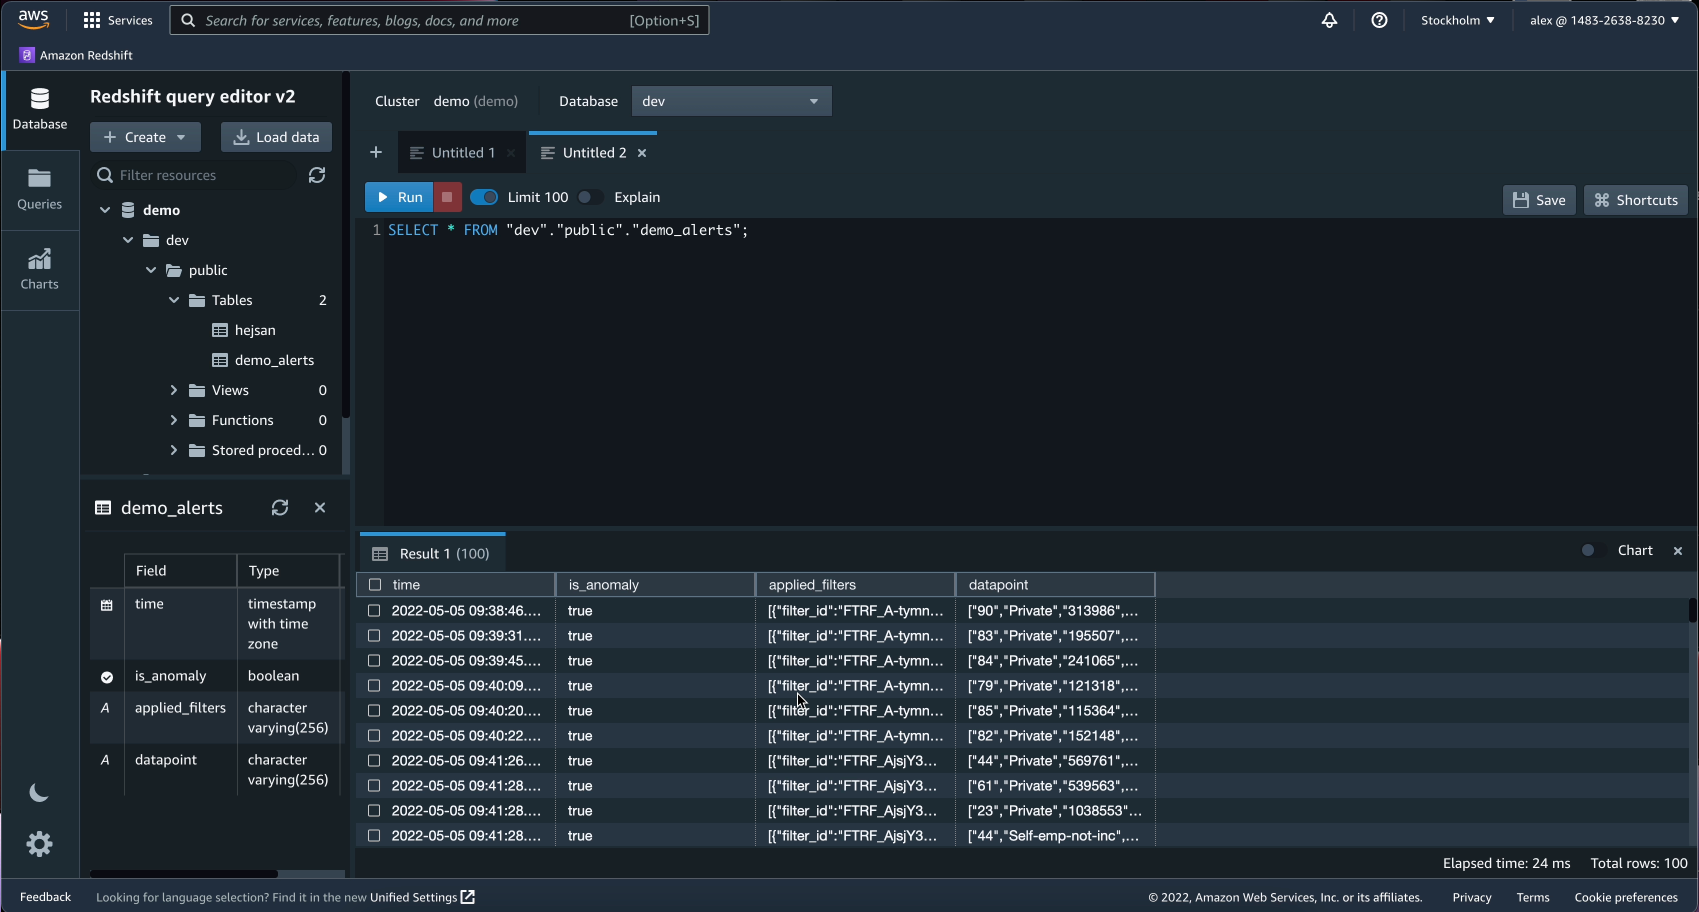The width and height of the screenshot is (1699, 912).
Task: Open external Unified Settings link icon
Action: click(x=467, y=897)
